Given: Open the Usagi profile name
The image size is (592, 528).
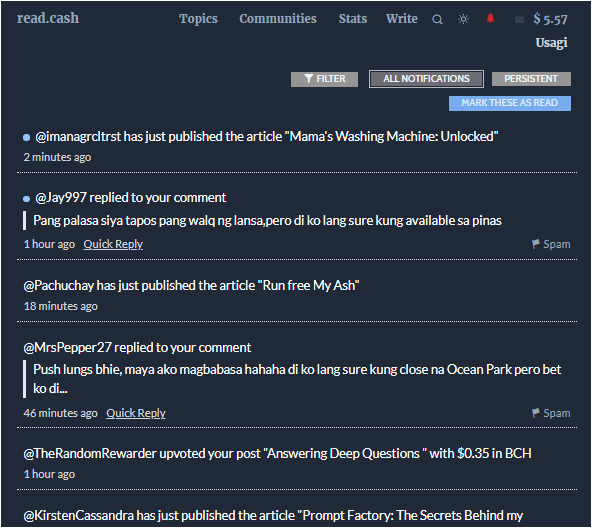Looking at the screenshot, I should (551, 43).
